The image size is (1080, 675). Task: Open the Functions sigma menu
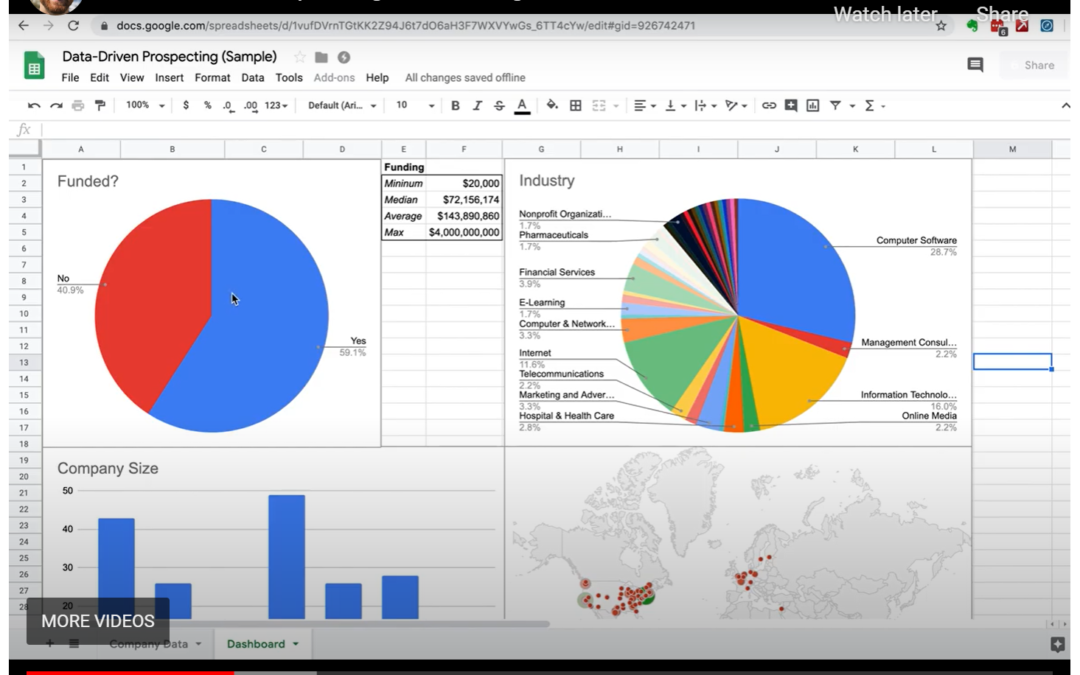coord(869,105)
